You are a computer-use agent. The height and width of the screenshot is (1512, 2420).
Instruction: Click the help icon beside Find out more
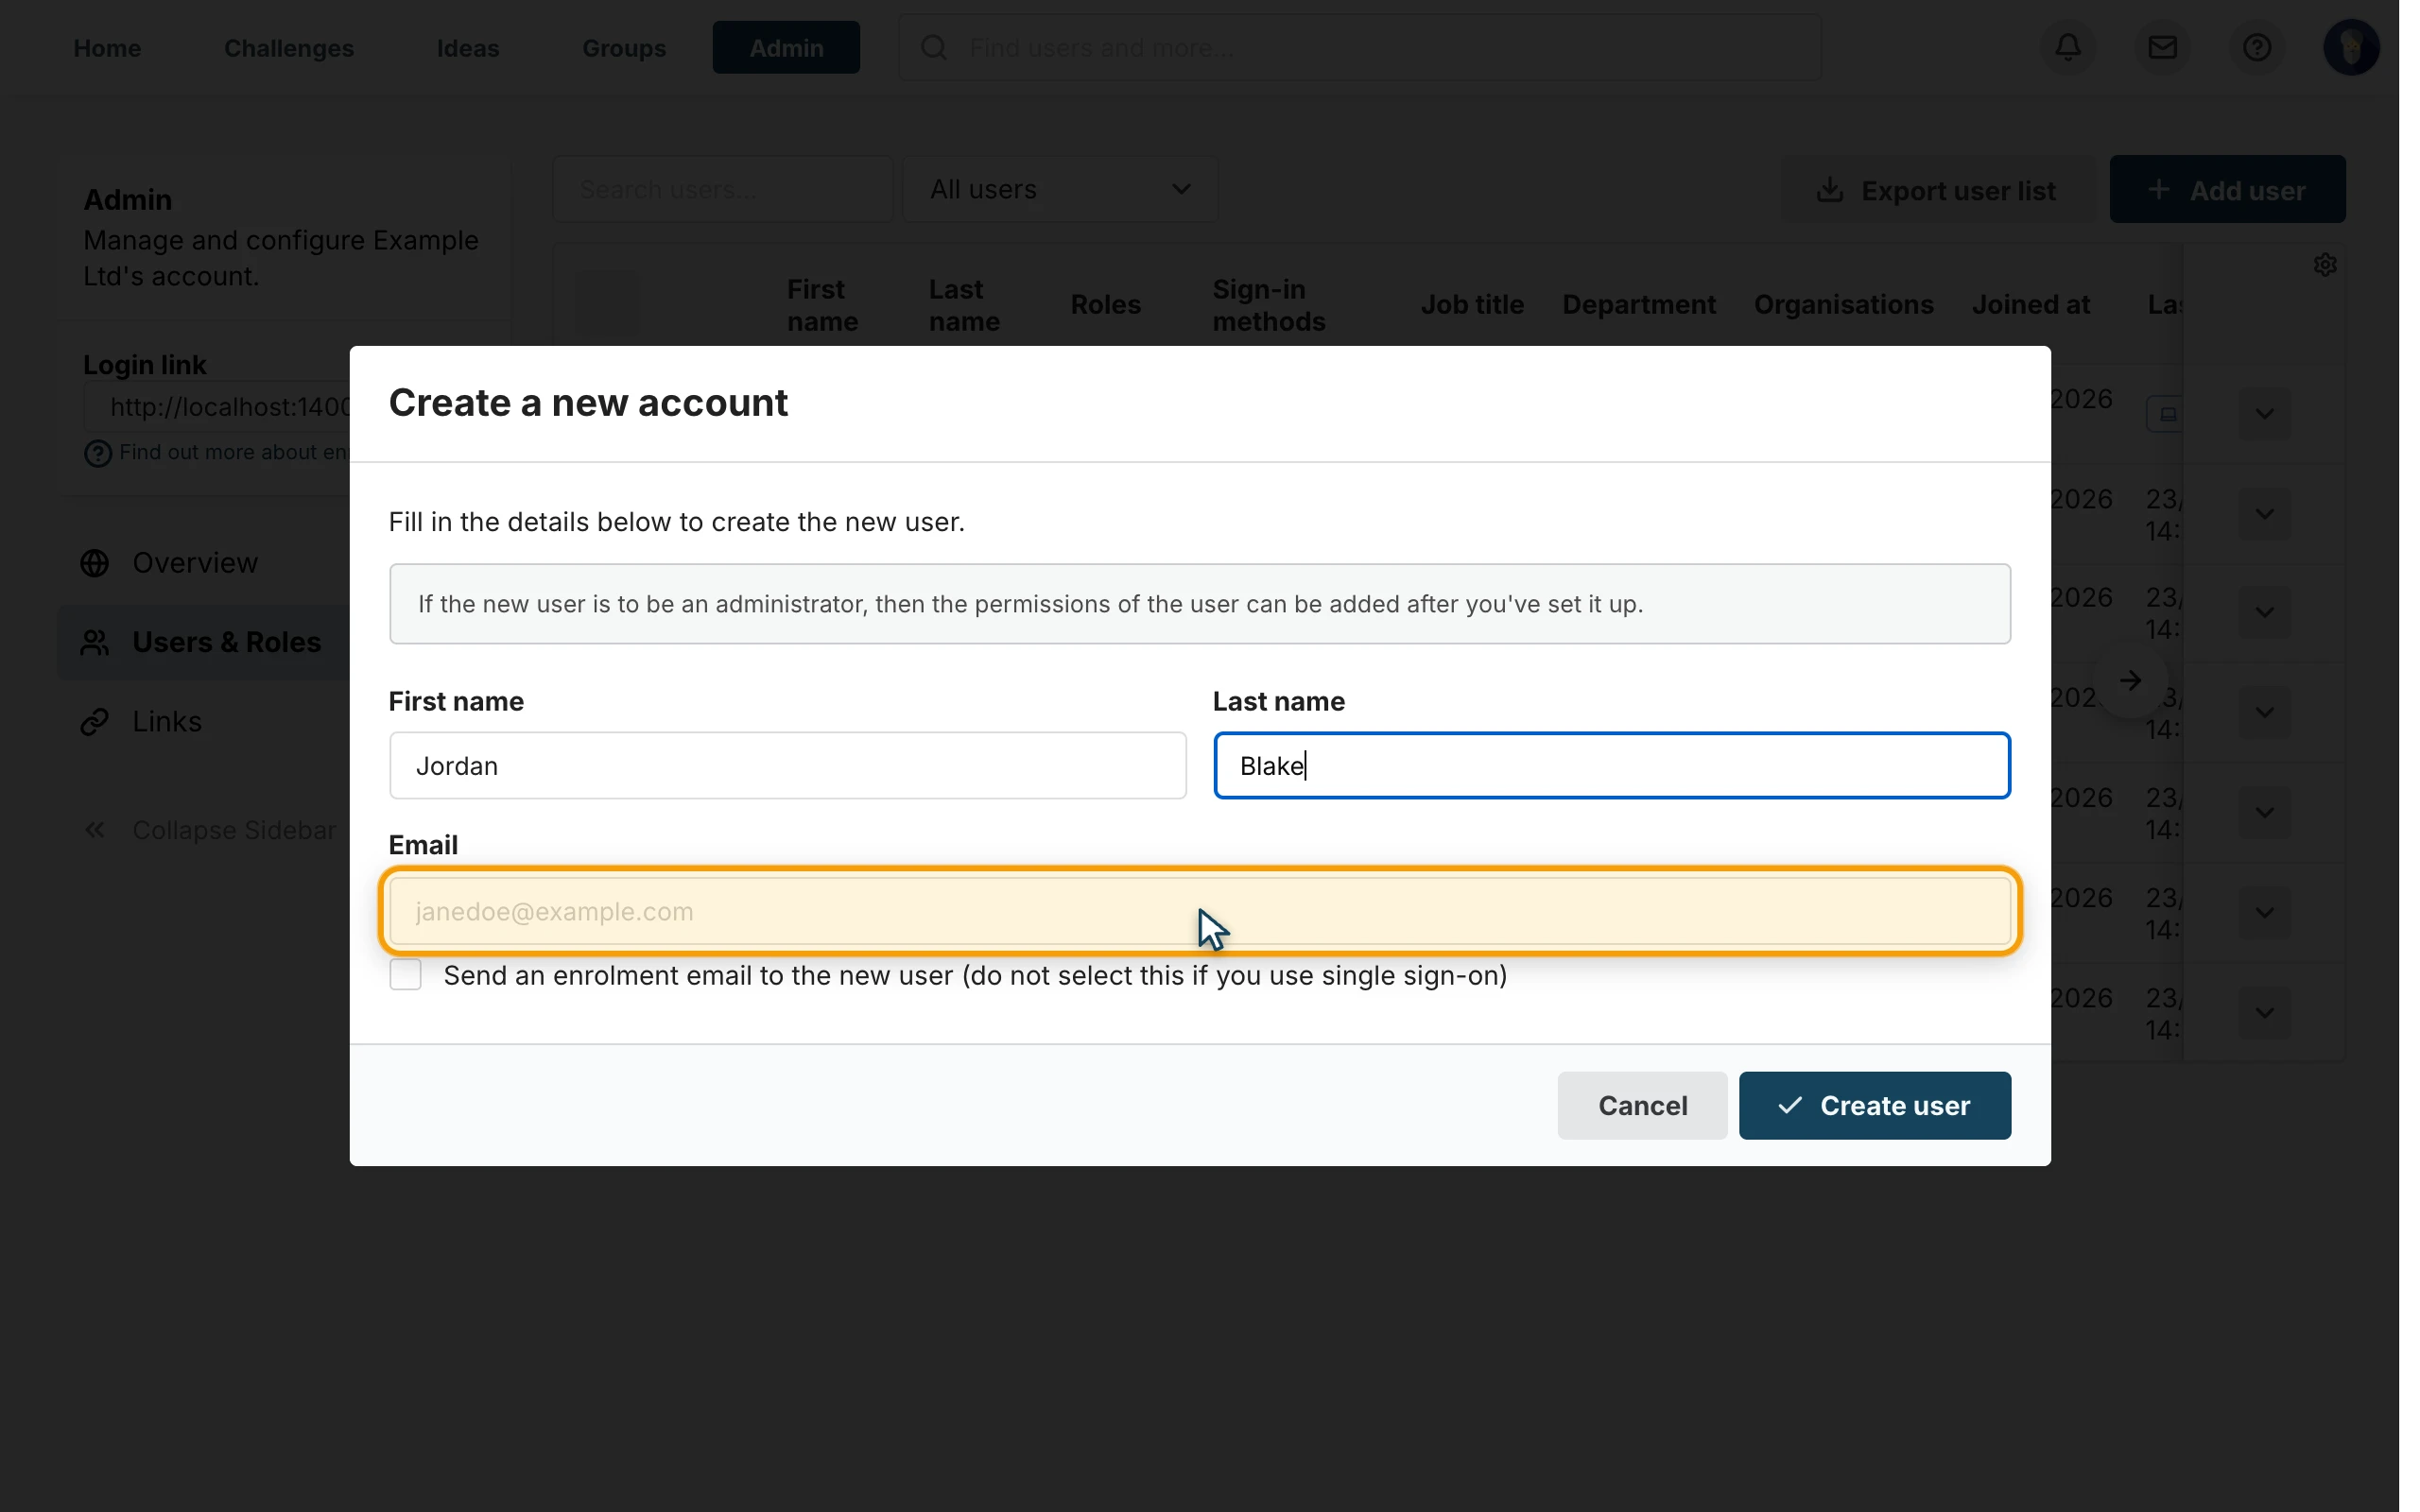tap(97, 454)
